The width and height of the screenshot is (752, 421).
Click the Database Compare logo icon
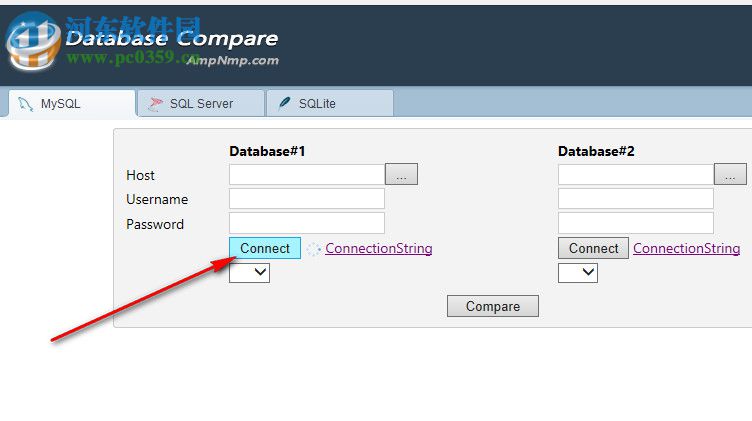coord(34,42)
